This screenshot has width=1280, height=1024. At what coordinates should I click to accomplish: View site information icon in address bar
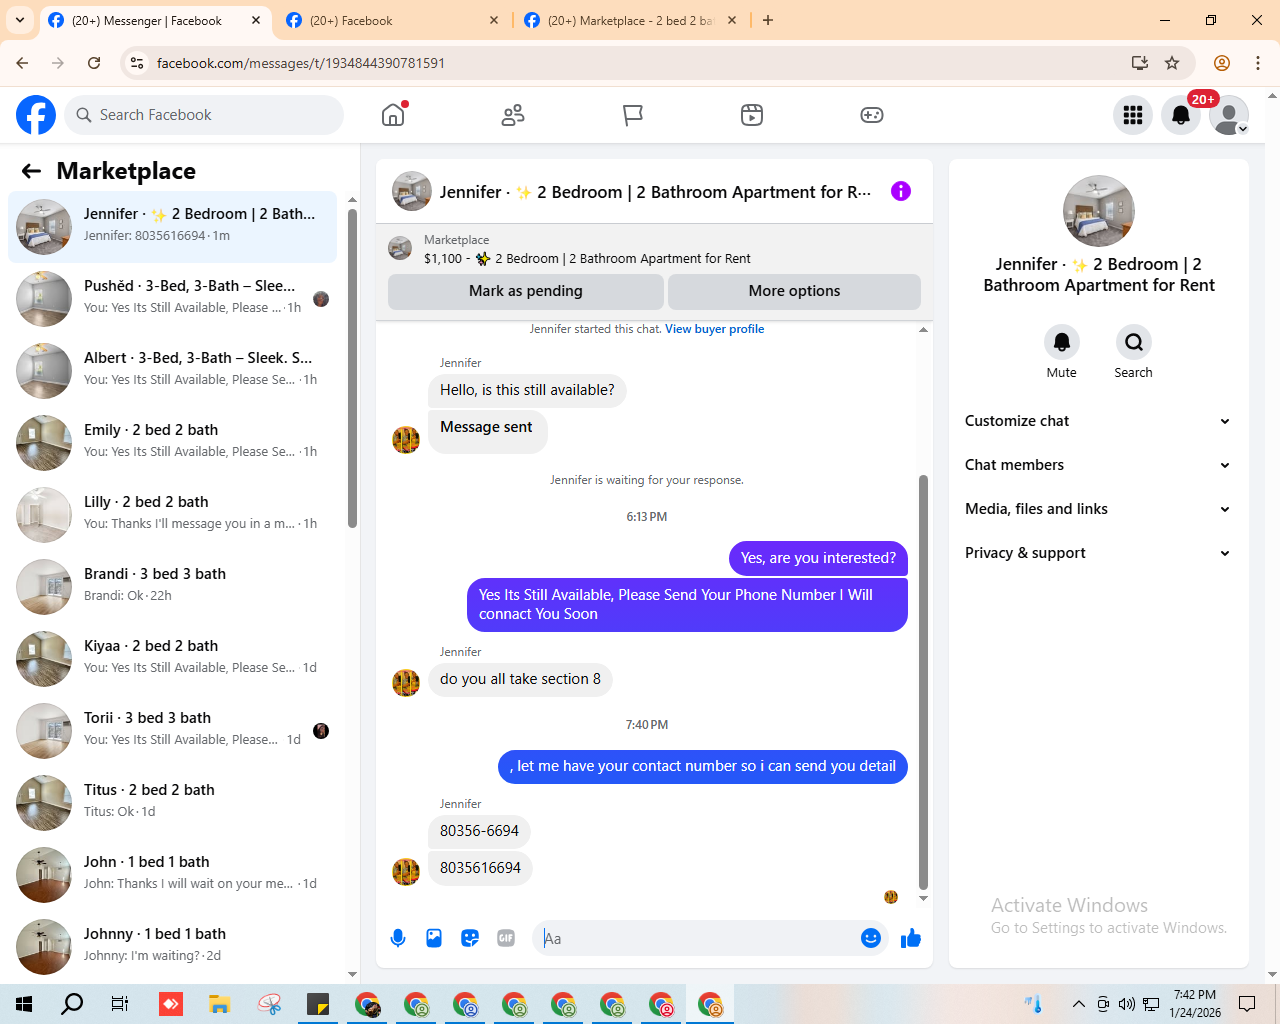point(137,63)
